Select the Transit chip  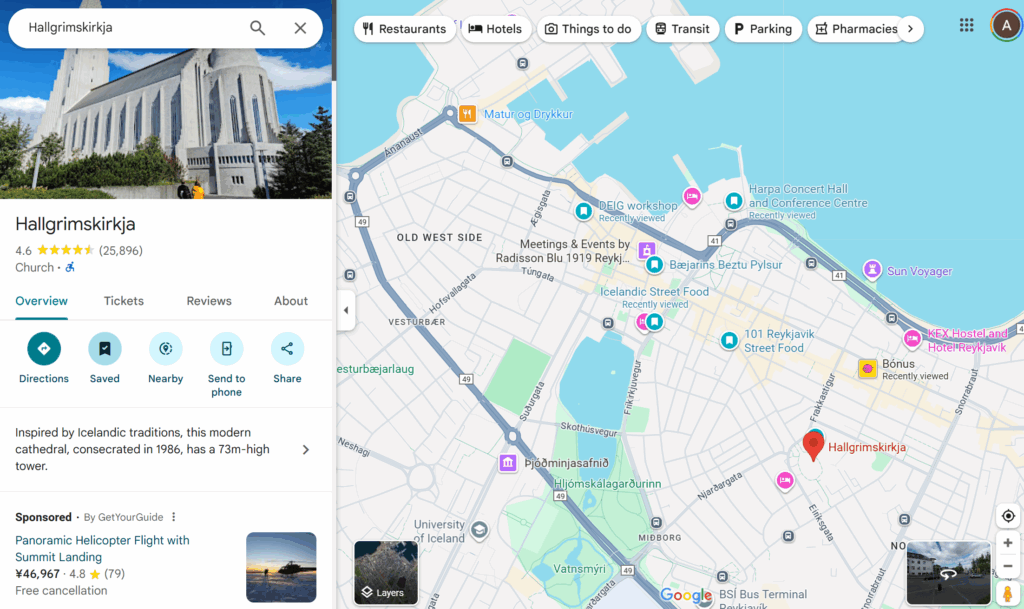point(682,29)
